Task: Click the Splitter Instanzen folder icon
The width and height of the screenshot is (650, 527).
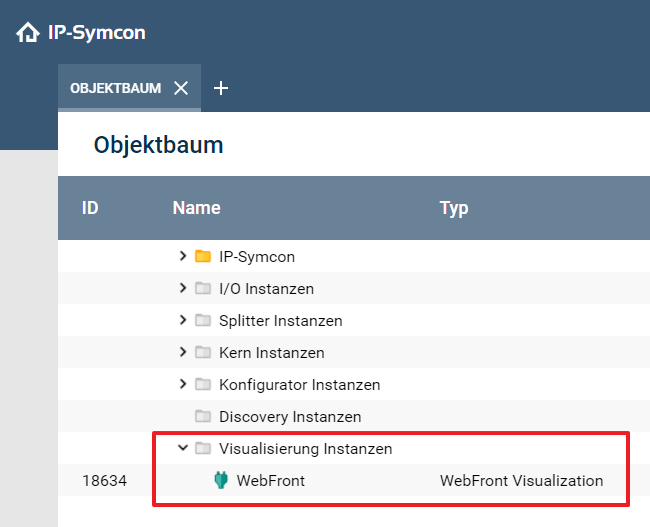Action: pyautogui.click(x=203, y=321)
